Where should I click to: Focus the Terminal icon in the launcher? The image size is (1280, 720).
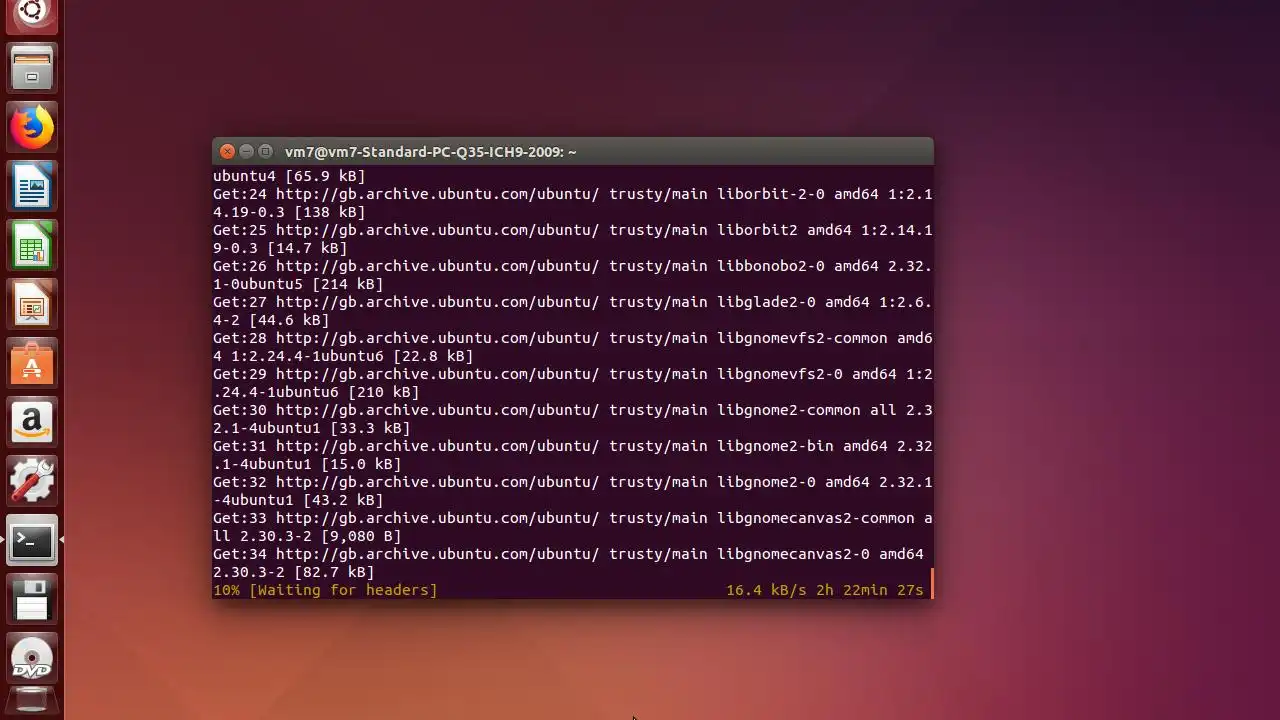tap(32, 541)
